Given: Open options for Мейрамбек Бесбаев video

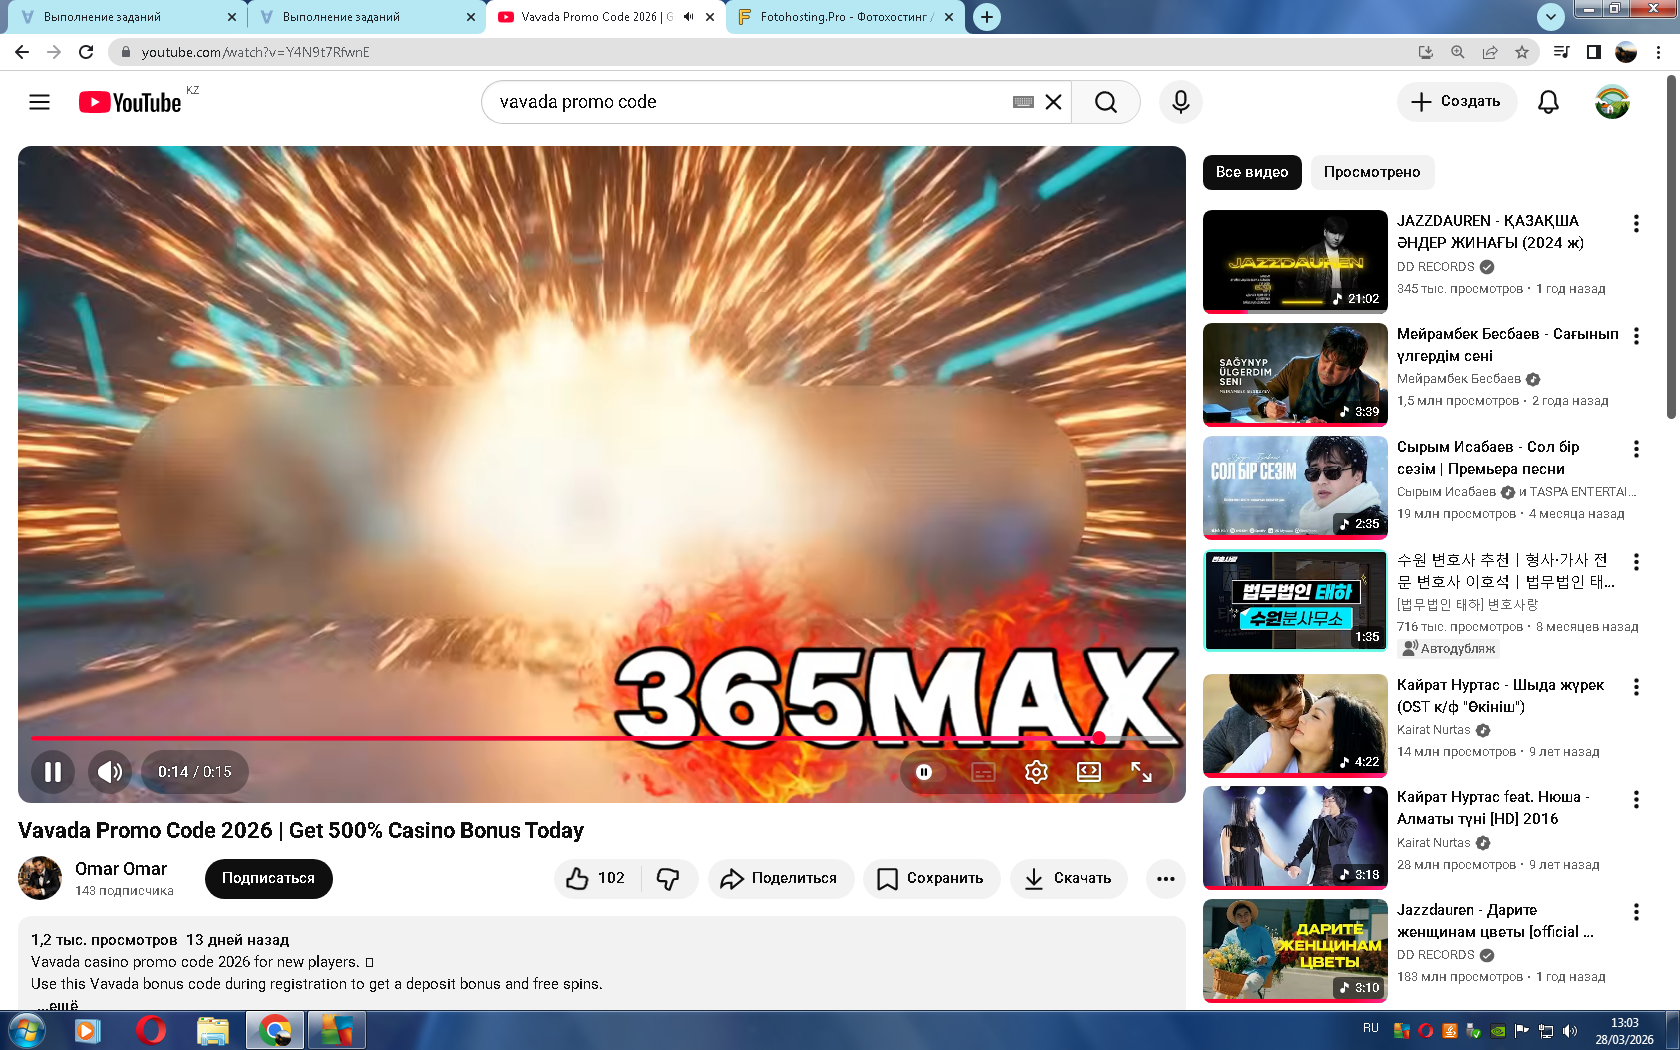Looking at the screenshot, I should 1636,336.
